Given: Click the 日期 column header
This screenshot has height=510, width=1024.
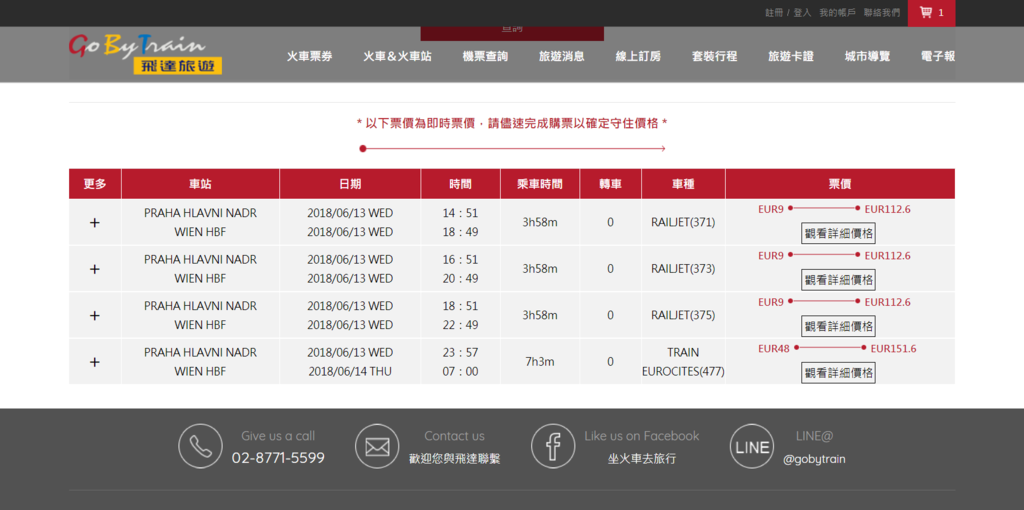Looking at the screenshot, I should 350,184.
